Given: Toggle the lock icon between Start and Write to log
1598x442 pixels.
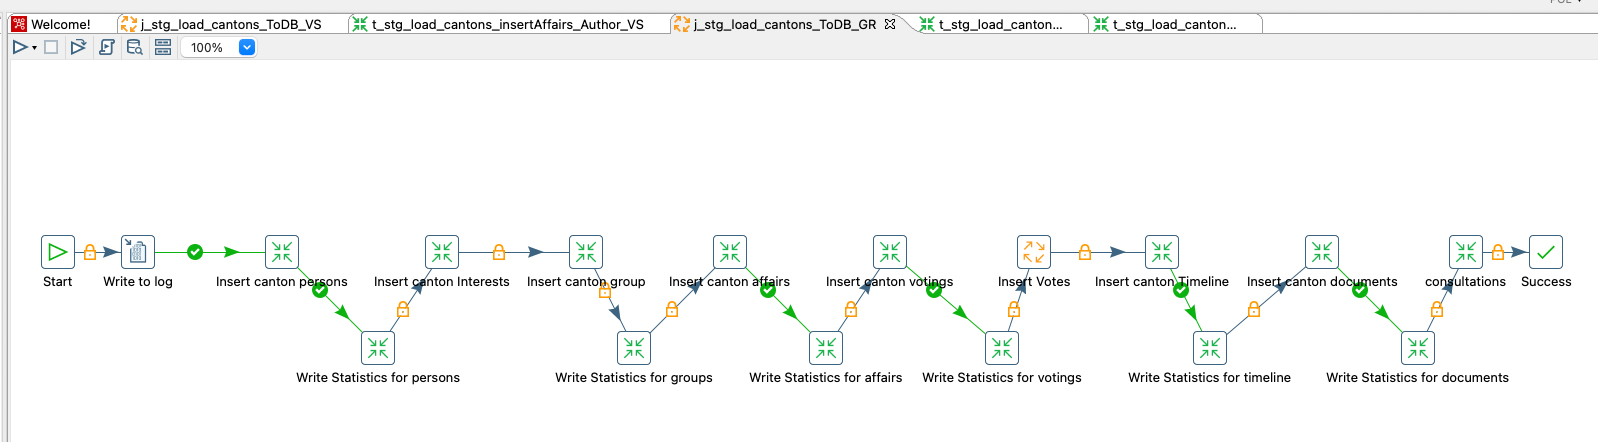Looking at the screenshot, I should click(90, 252).
